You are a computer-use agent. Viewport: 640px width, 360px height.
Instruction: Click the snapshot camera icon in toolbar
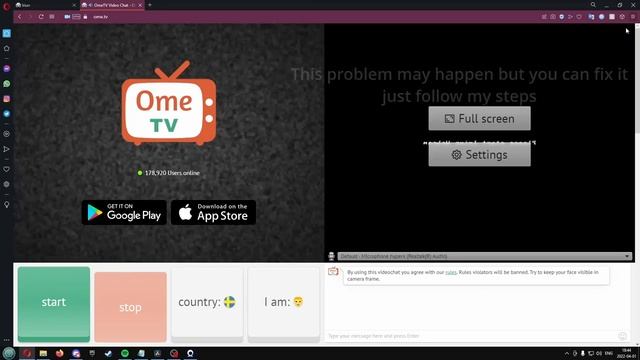tap(553, 17)
